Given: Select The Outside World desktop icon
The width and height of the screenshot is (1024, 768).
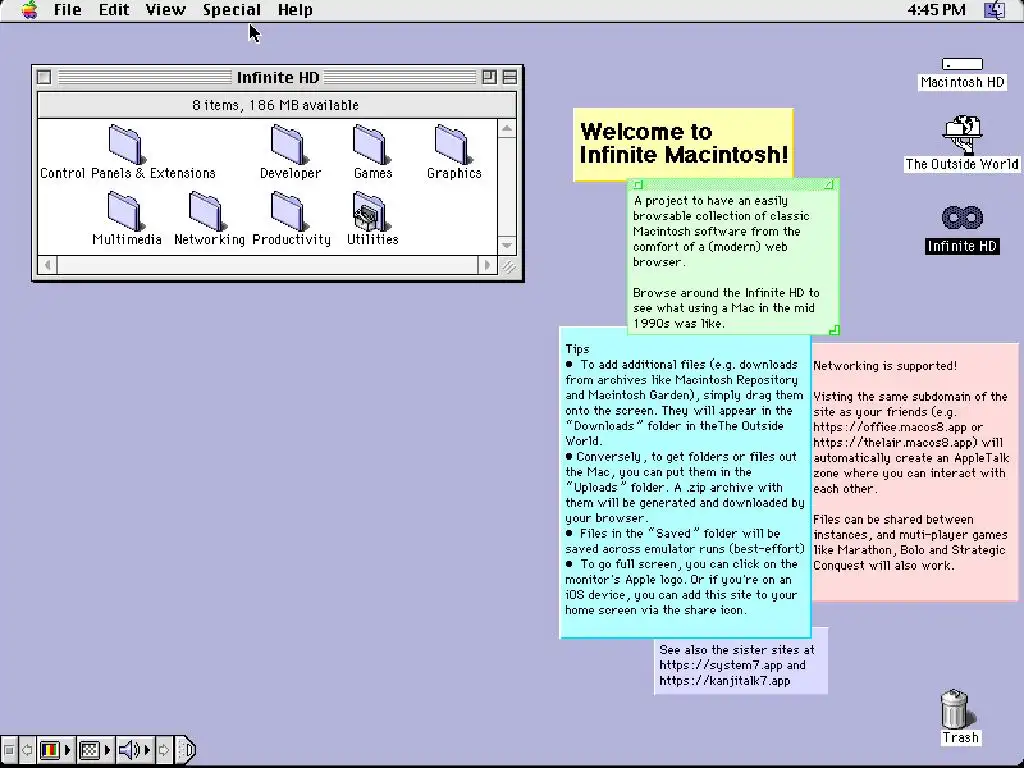Looking at the screenshot, I should pos(962,135).
